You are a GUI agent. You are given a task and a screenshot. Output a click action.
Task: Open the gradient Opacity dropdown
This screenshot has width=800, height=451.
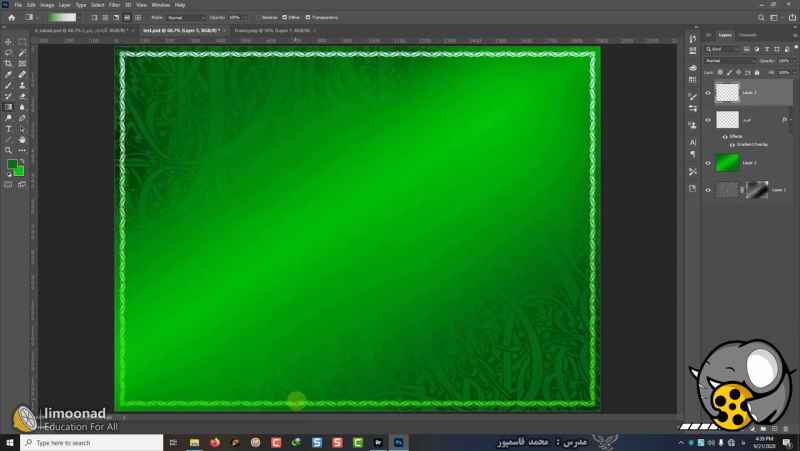pyautogui.click(x=237, y=17)
